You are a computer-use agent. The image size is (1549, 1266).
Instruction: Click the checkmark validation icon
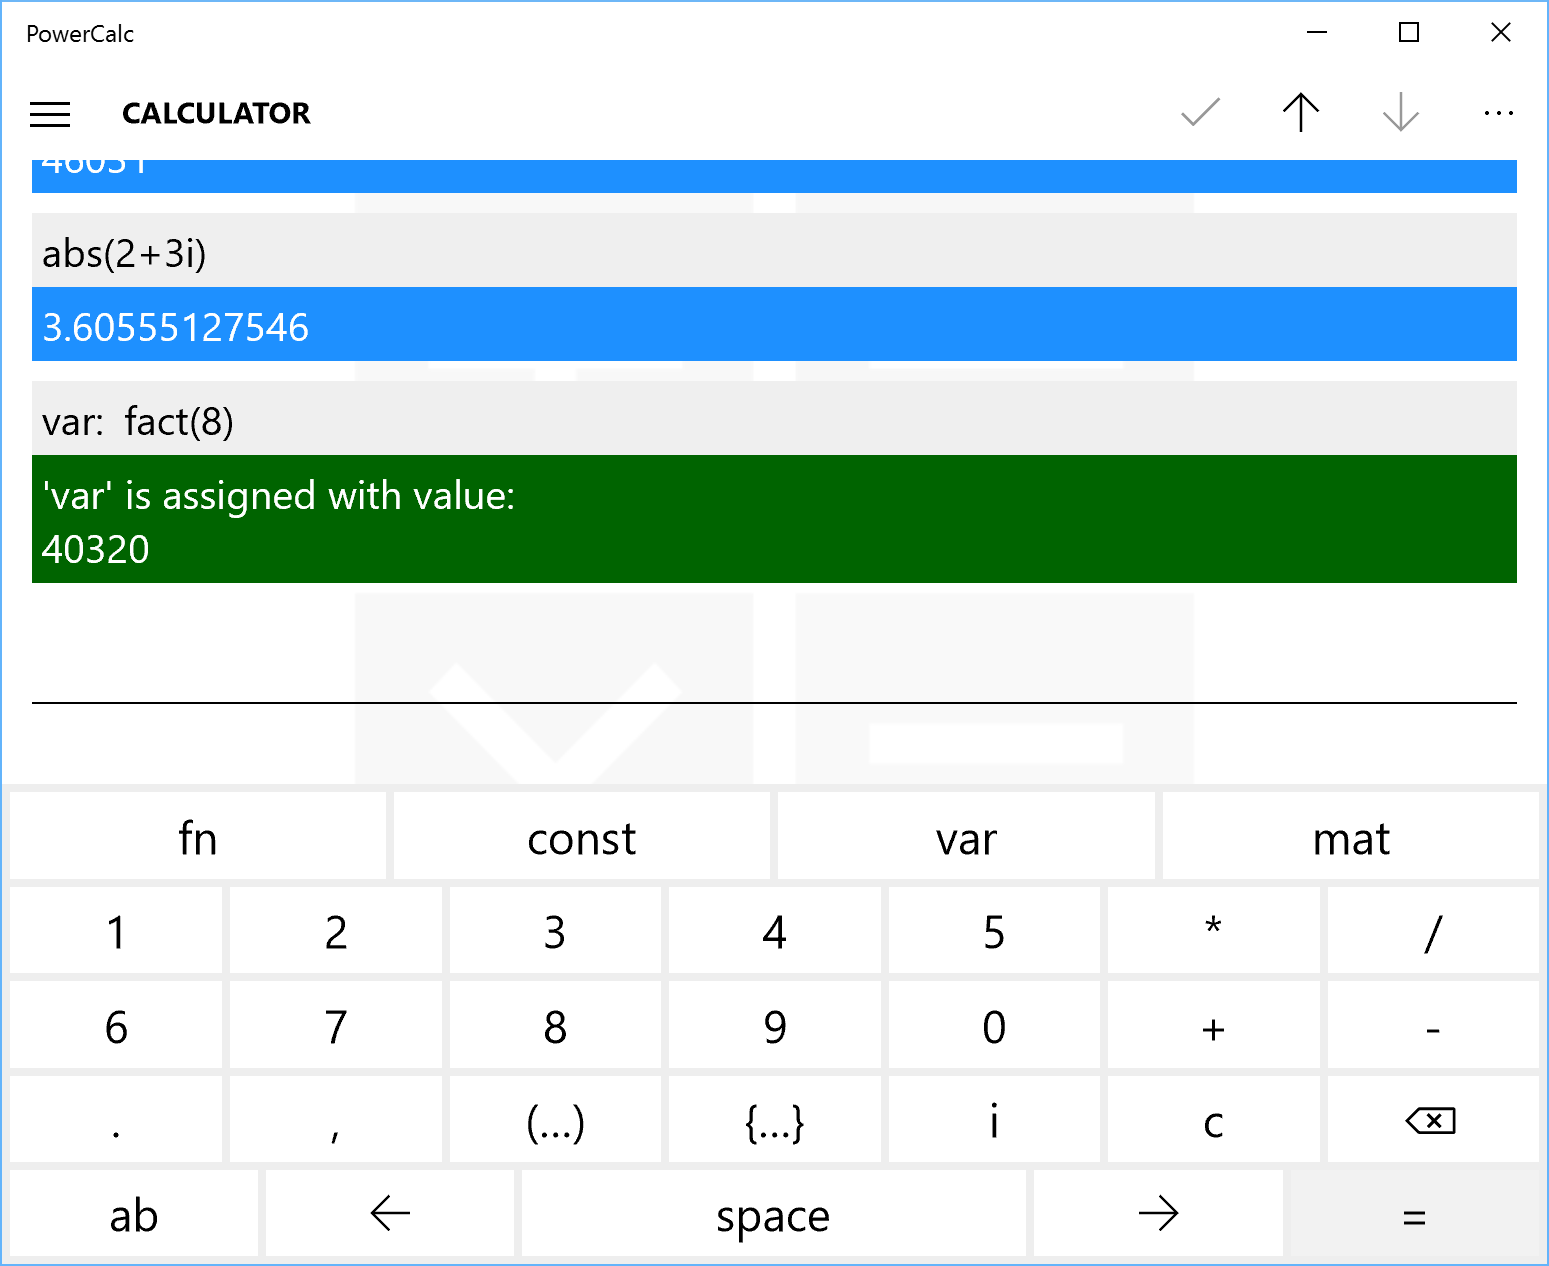tap(1200, 113)
